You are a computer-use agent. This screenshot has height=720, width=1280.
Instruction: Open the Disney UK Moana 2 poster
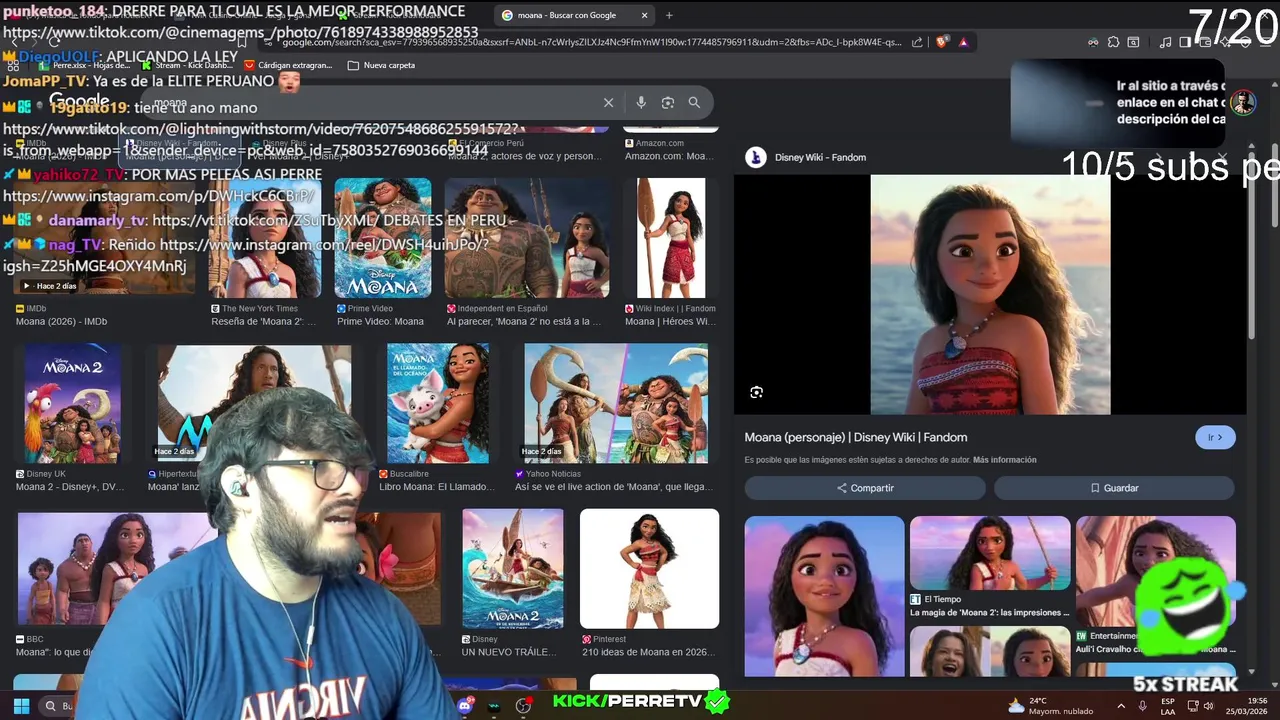click(72, 404)
